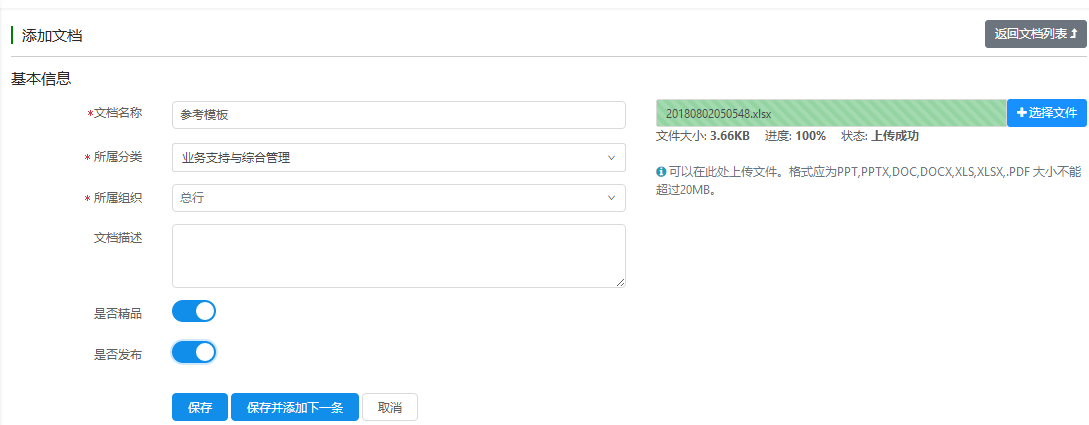Click the resize handle of 文档描述 textarea
Image resolution: width=1089 pixels, height=425 pixels.
(x=621, y=283)
